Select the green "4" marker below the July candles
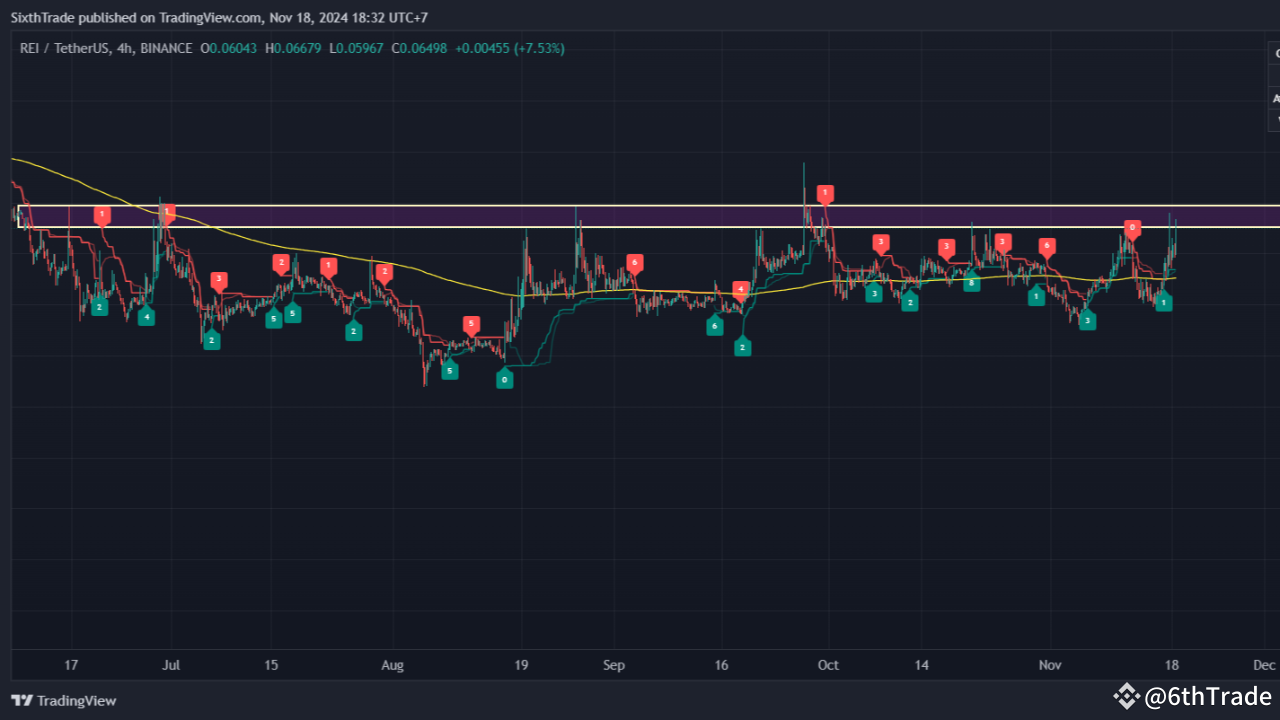Image resolution: width=1280 pixels, height=720 pixels. coord(146,316)
